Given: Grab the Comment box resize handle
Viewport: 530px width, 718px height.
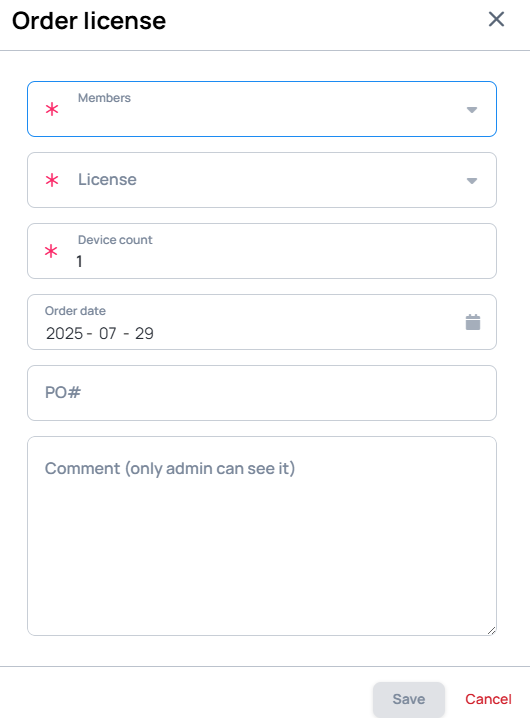Looking at the screenshot, I should (492, 631).
